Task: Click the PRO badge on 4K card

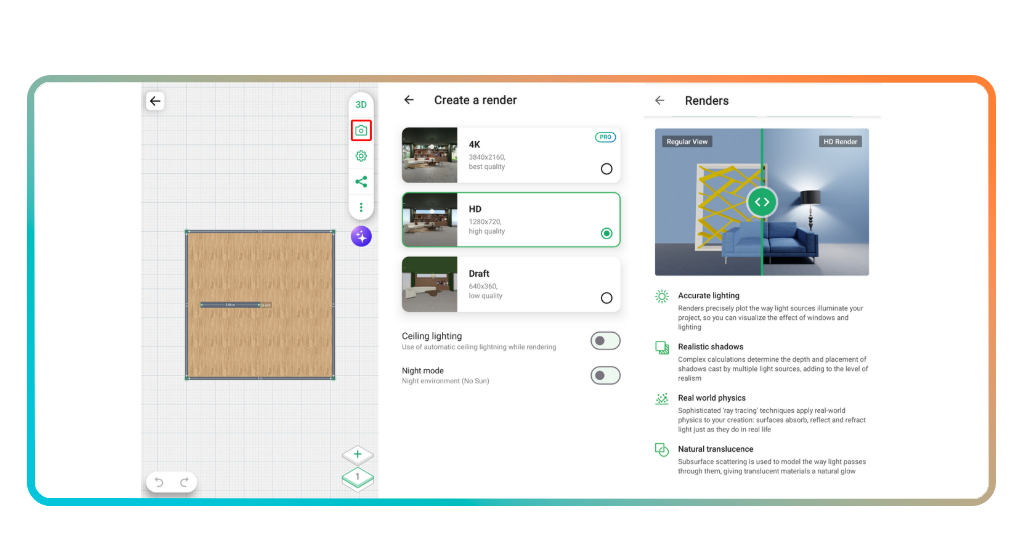Action: (x=605, y=137)
